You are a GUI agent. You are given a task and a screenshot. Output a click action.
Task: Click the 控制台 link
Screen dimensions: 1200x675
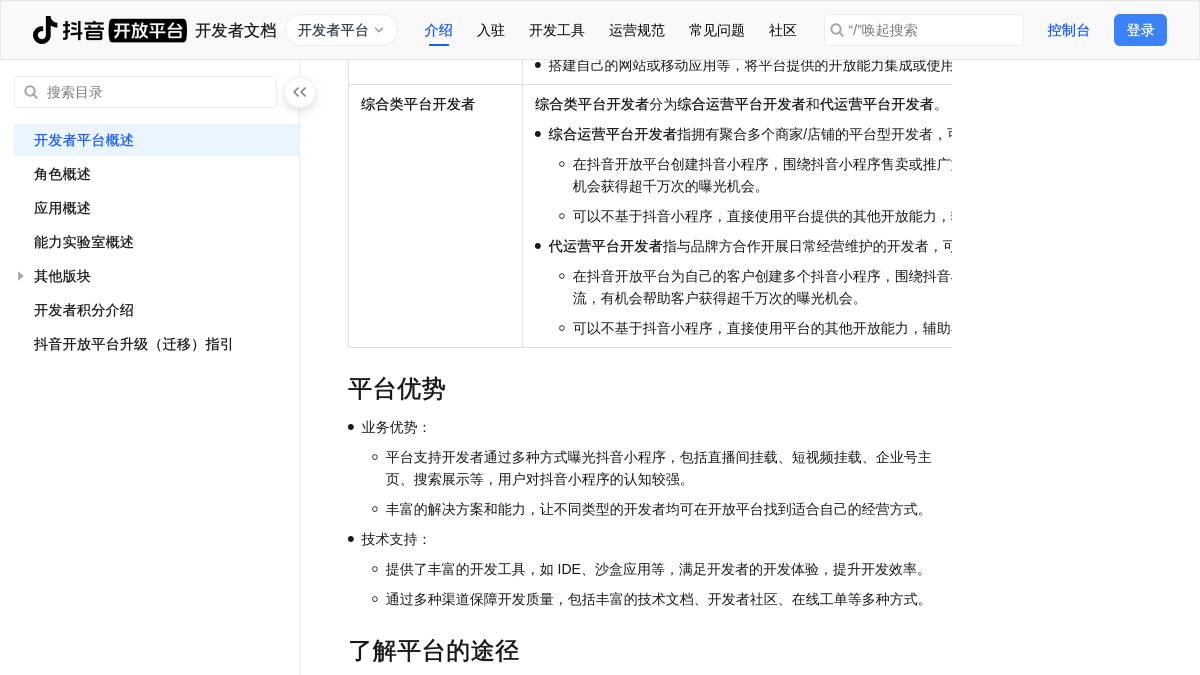[1069, 30]
